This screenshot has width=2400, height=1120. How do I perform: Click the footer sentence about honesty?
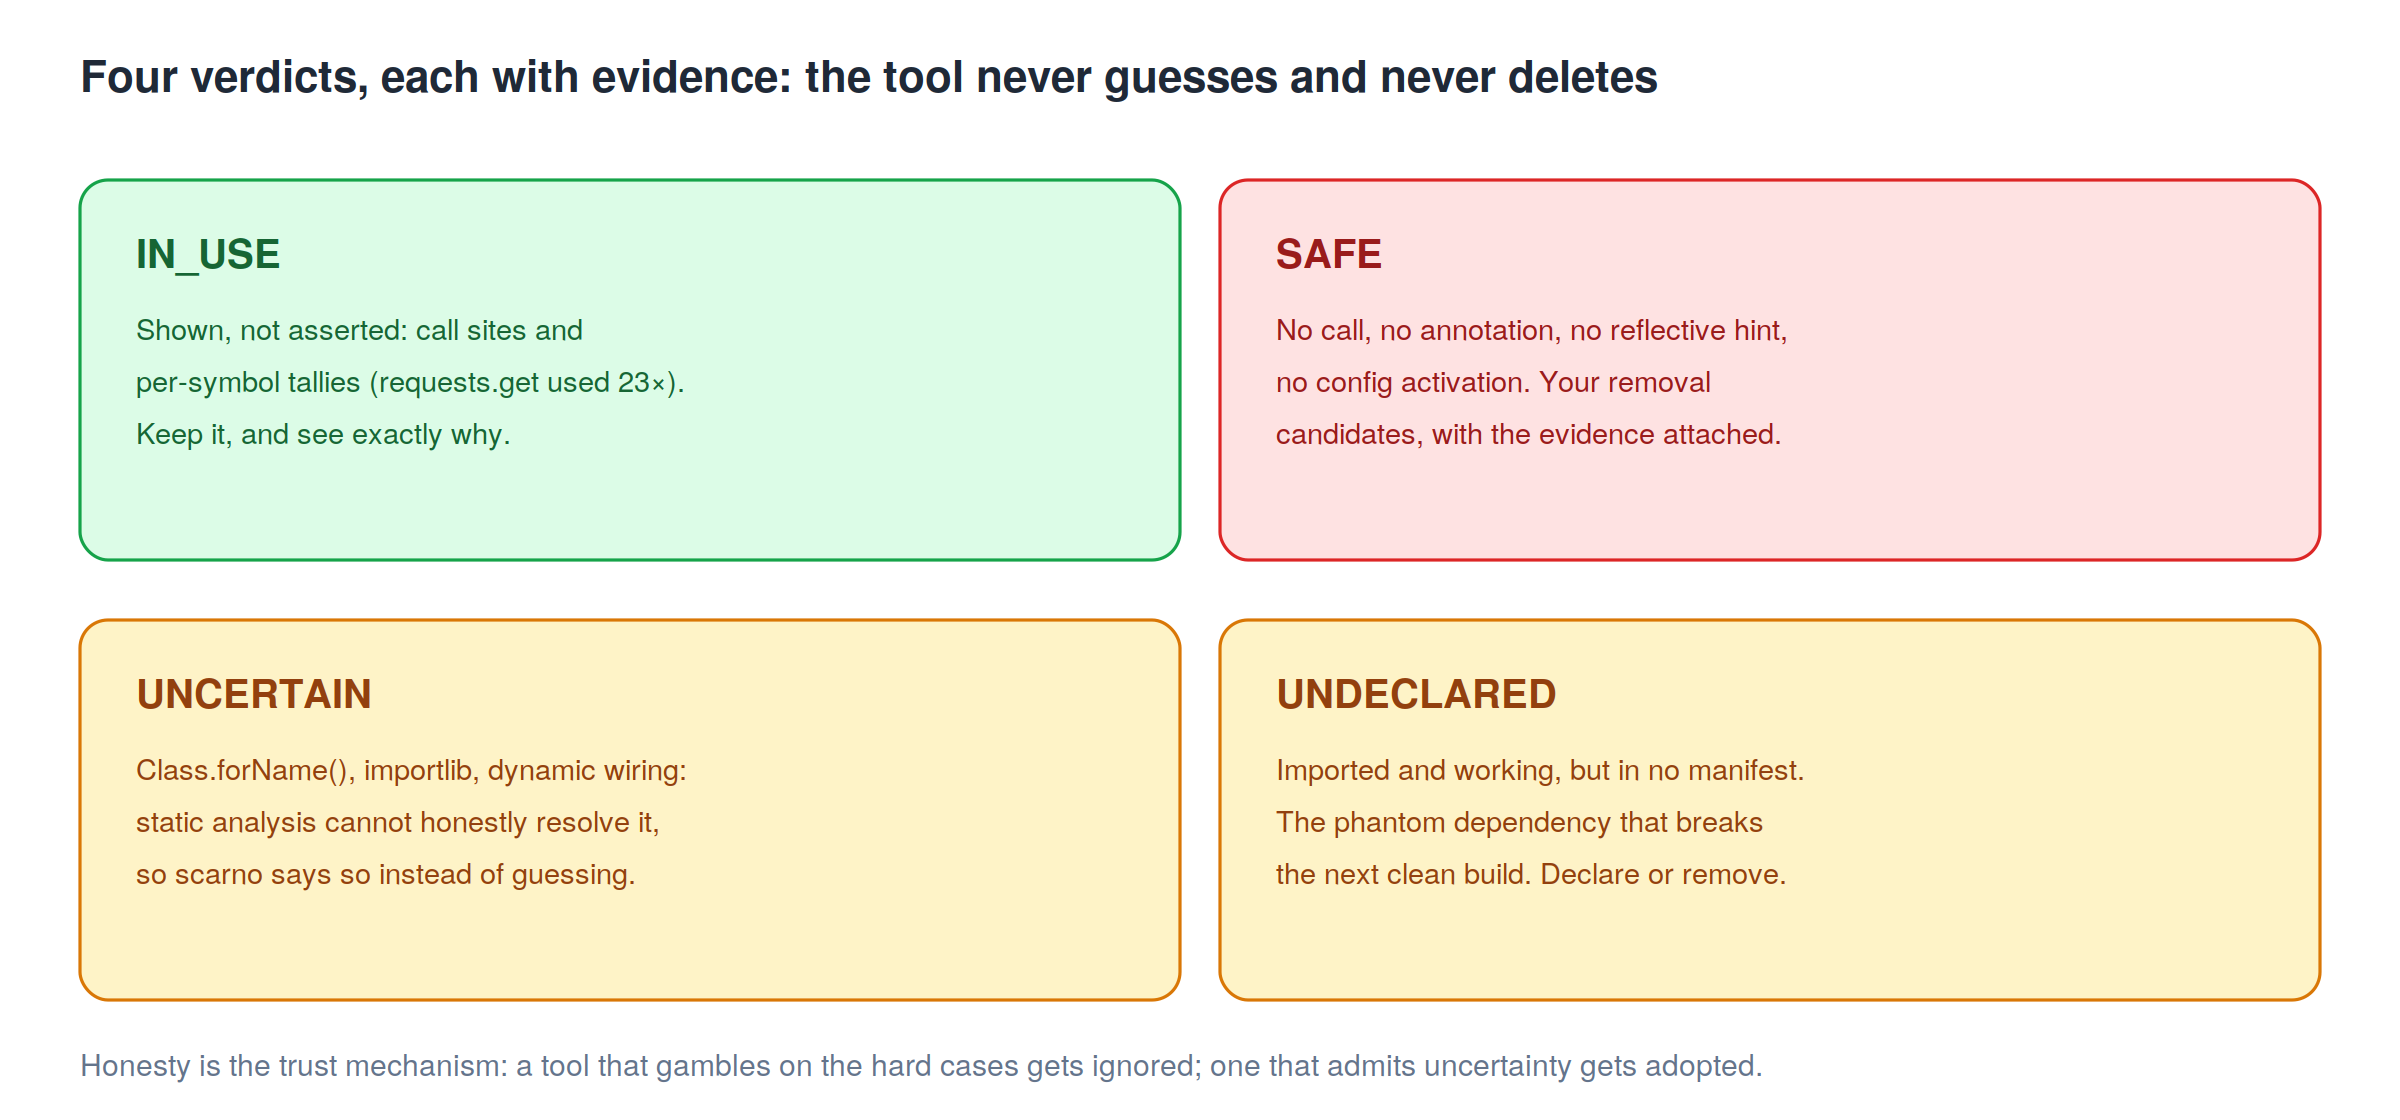[921, 1066]
